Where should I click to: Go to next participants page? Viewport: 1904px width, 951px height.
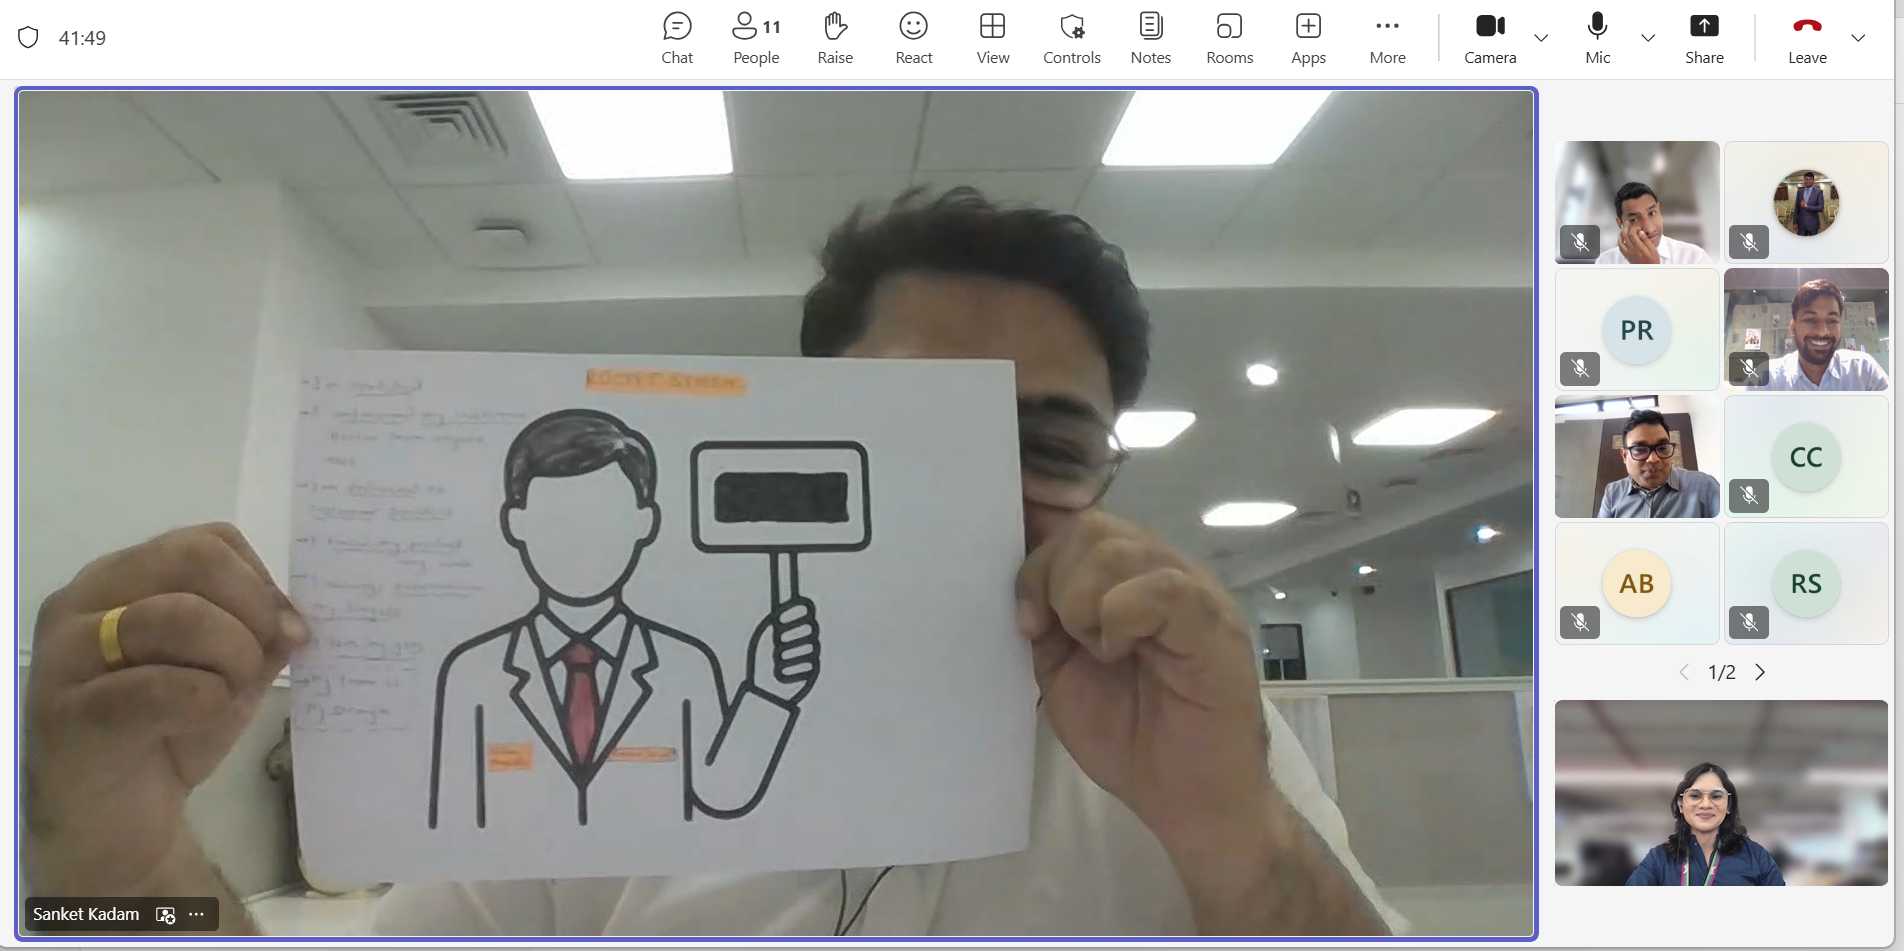pos(1760,672)
